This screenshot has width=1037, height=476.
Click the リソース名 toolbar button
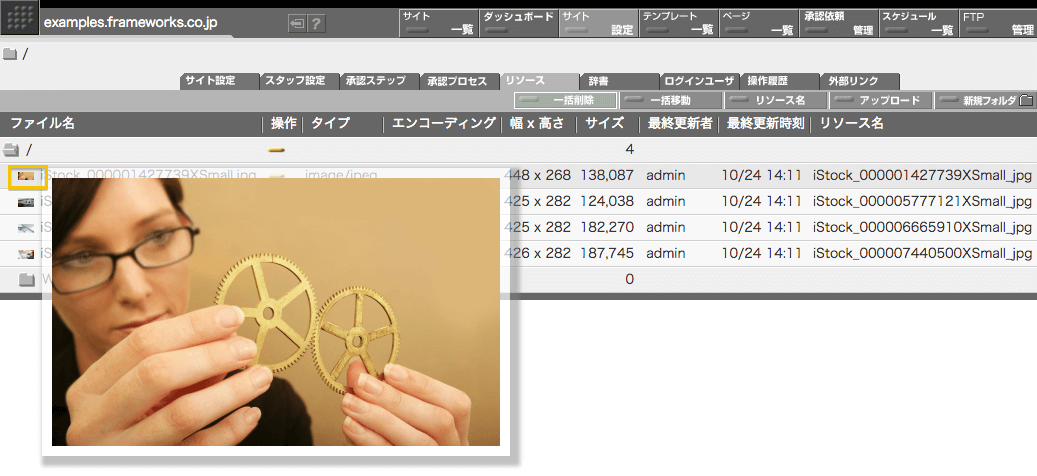[x=776, y=100]
